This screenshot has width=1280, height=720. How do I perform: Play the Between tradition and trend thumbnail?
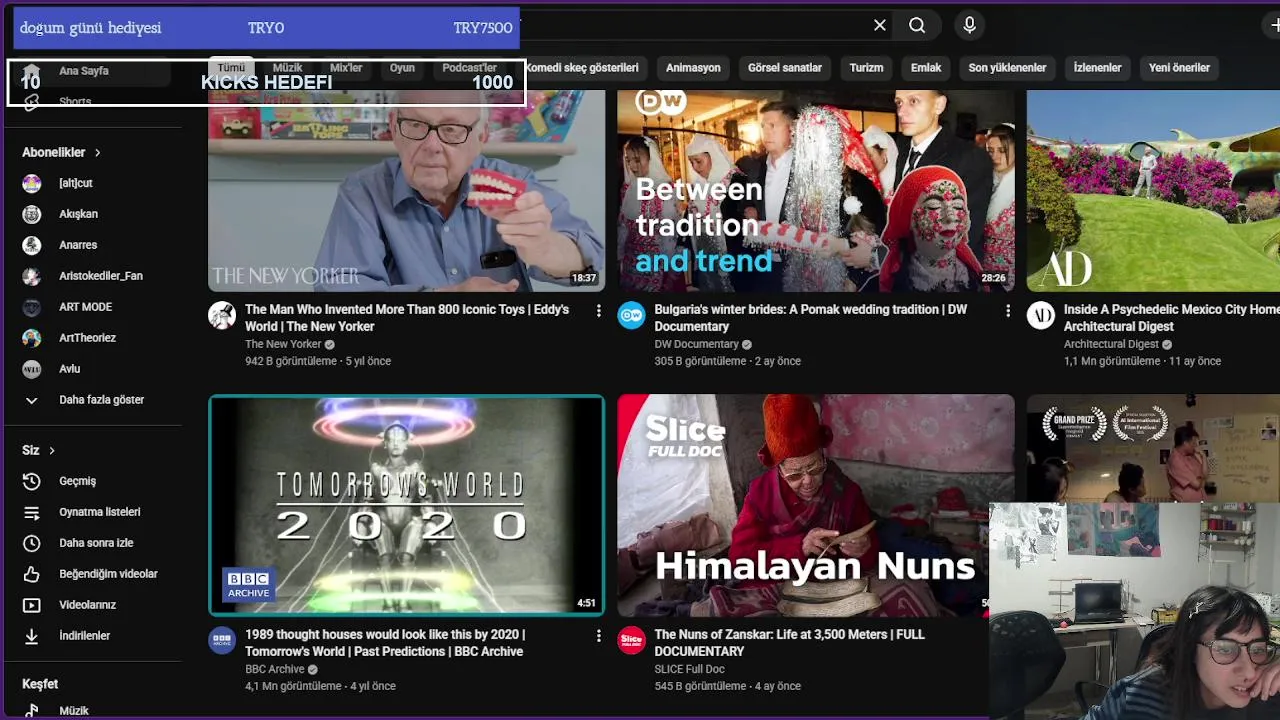click(815, 191)
